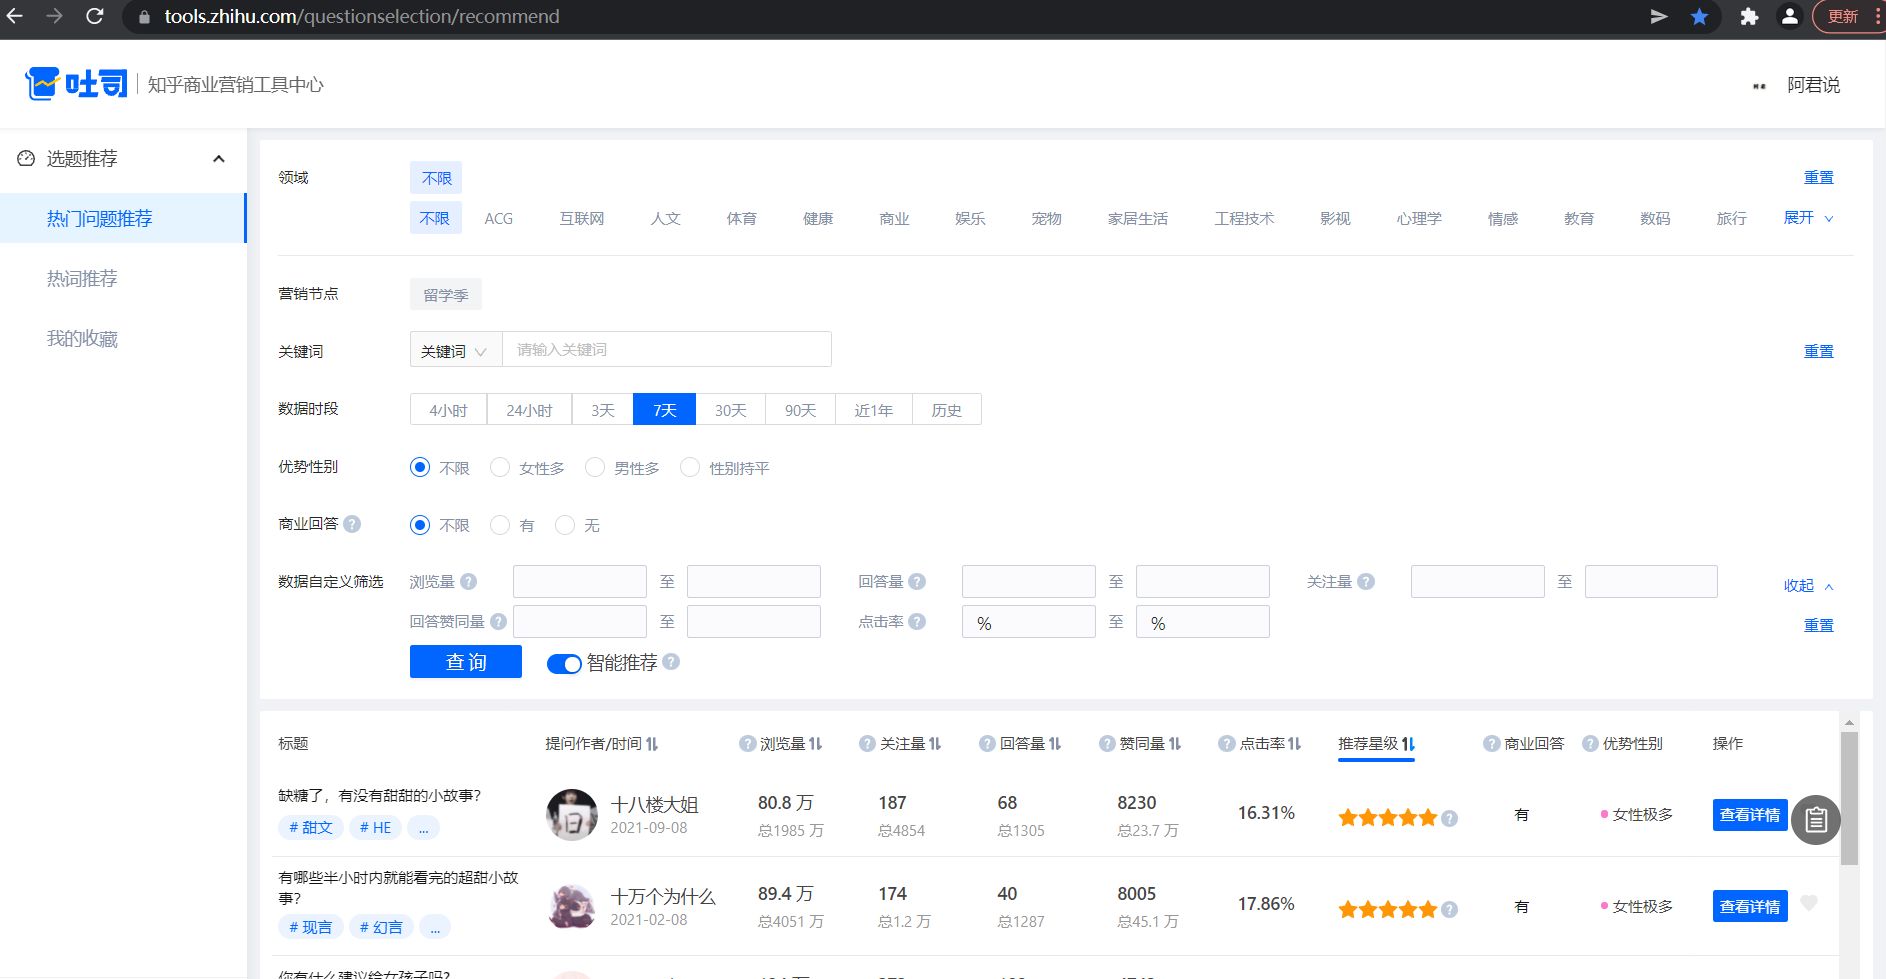Open 热门问题推荐 in sidebar
The width and height of the screenshot is (1886, 979).
point(123,218)
